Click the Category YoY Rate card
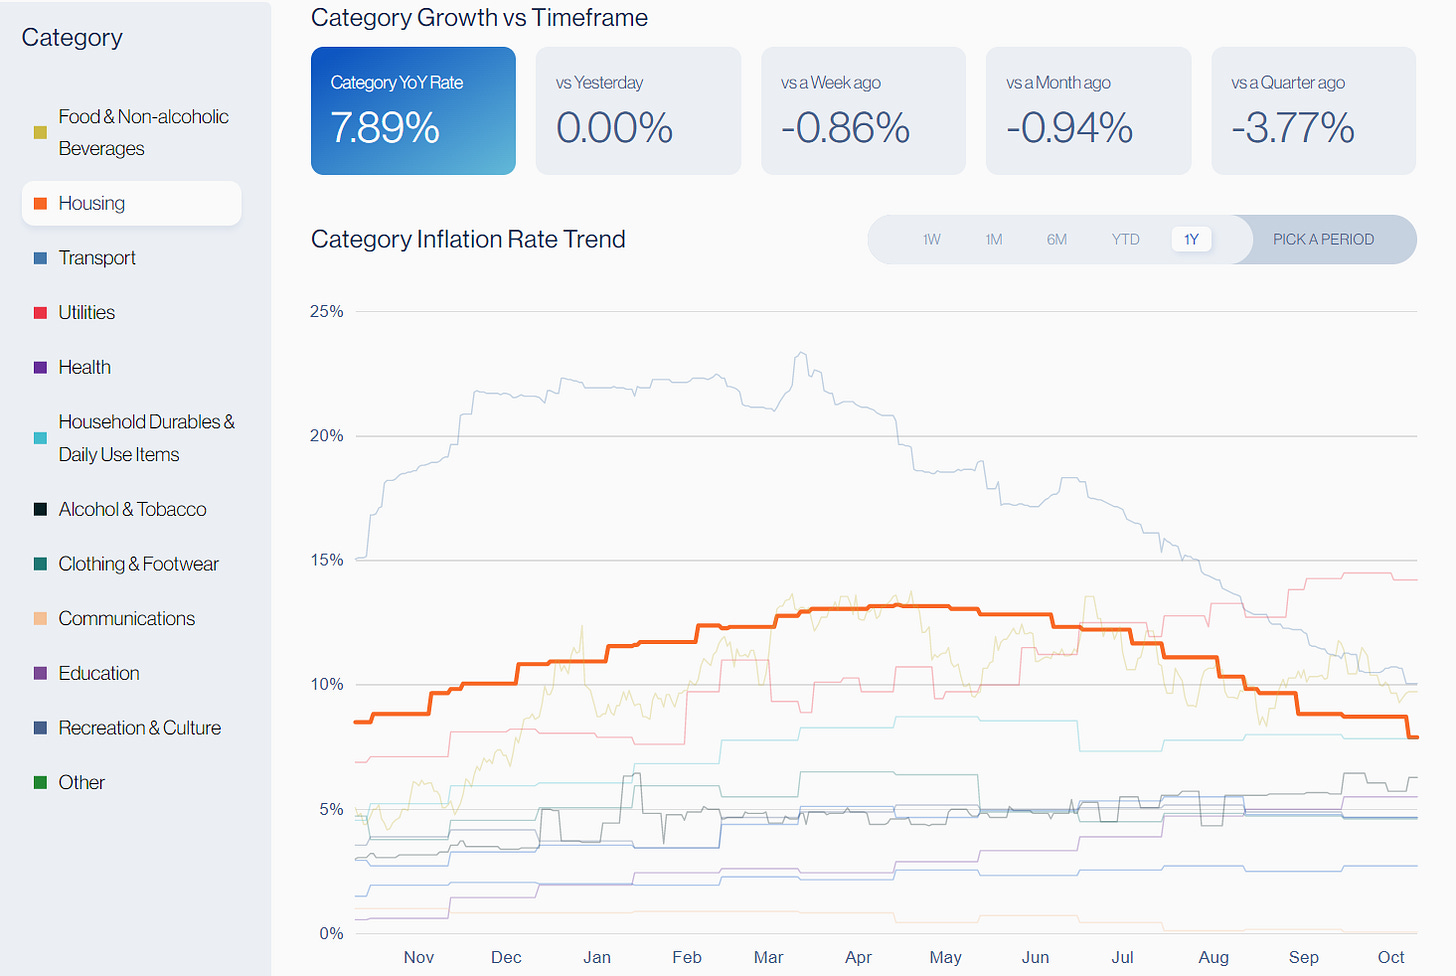 click(413, 111)
